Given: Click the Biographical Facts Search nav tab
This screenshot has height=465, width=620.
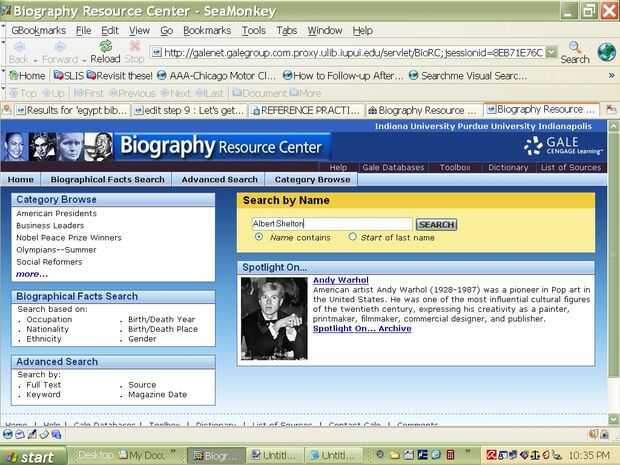Looking at the screenshot, I should (x=107, y=180).
